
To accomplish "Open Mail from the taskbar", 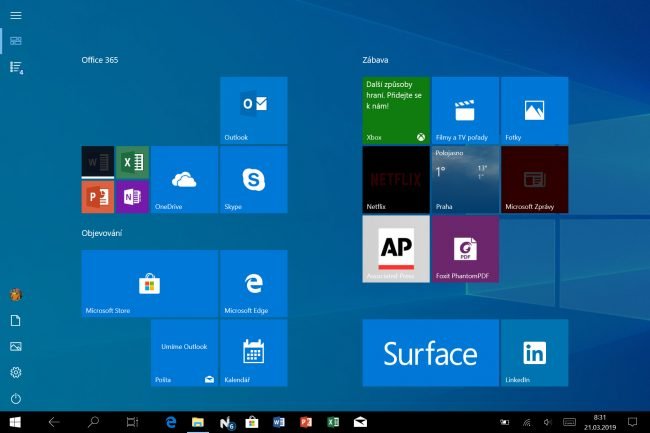I will 360,422.
